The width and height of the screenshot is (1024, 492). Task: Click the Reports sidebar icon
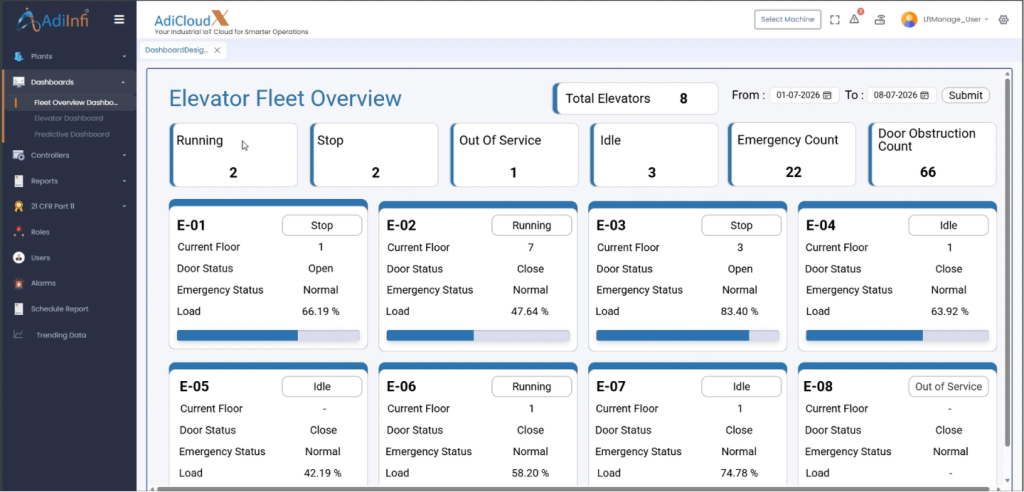tap(18, 181)
